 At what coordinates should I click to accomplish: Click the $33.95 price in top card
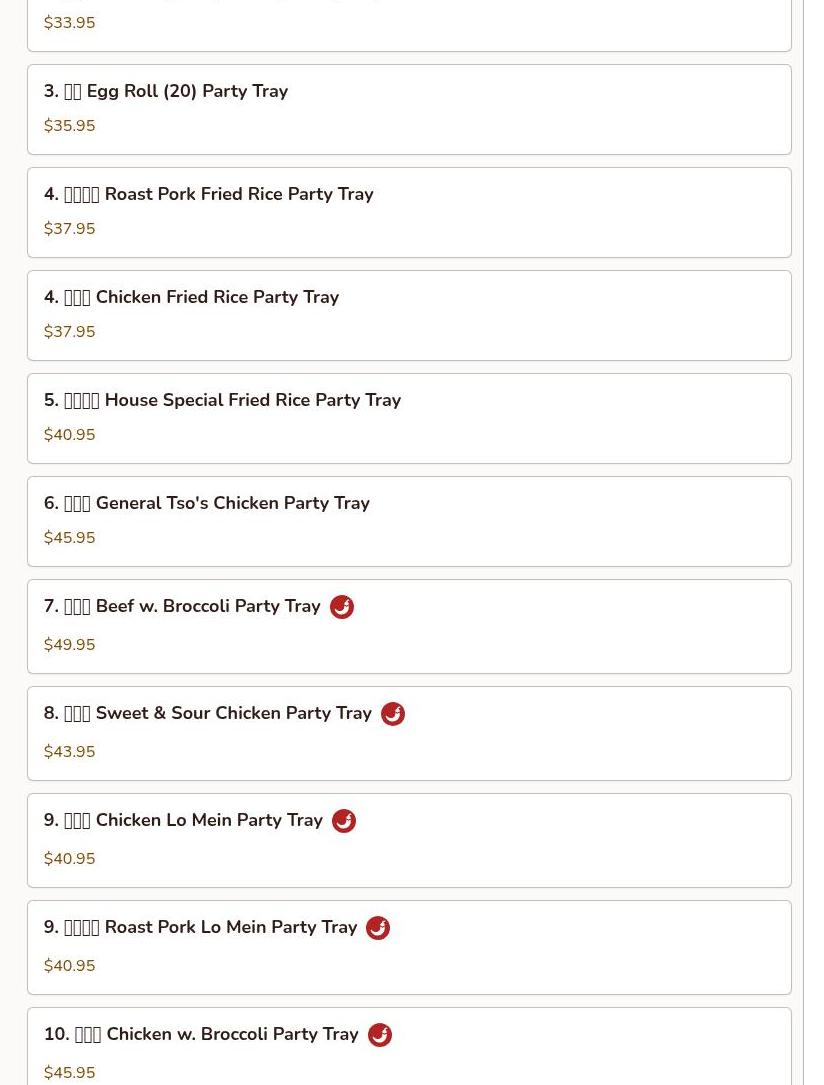69,23
